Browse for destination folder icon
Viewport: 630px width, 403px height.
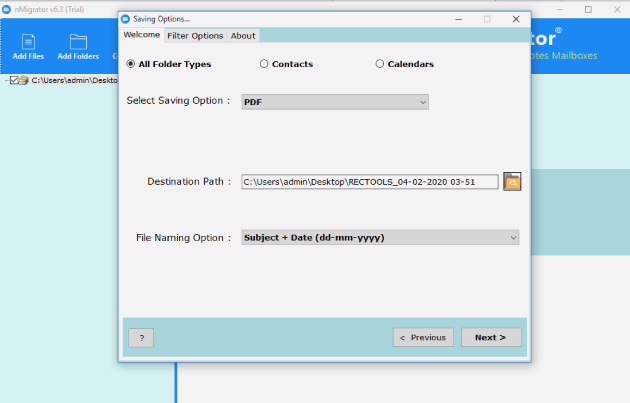(x=512, y=181)
